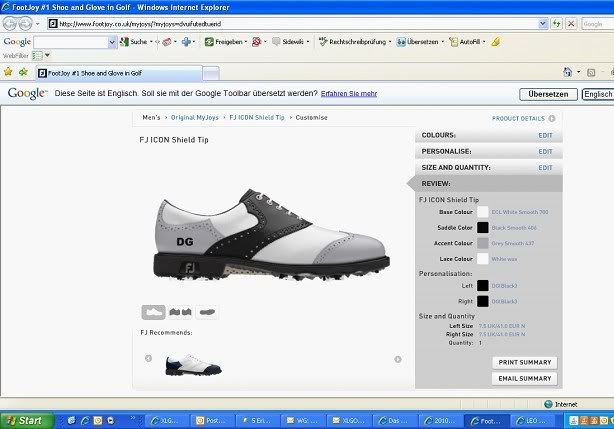Open a new blank browser tab

211,74
